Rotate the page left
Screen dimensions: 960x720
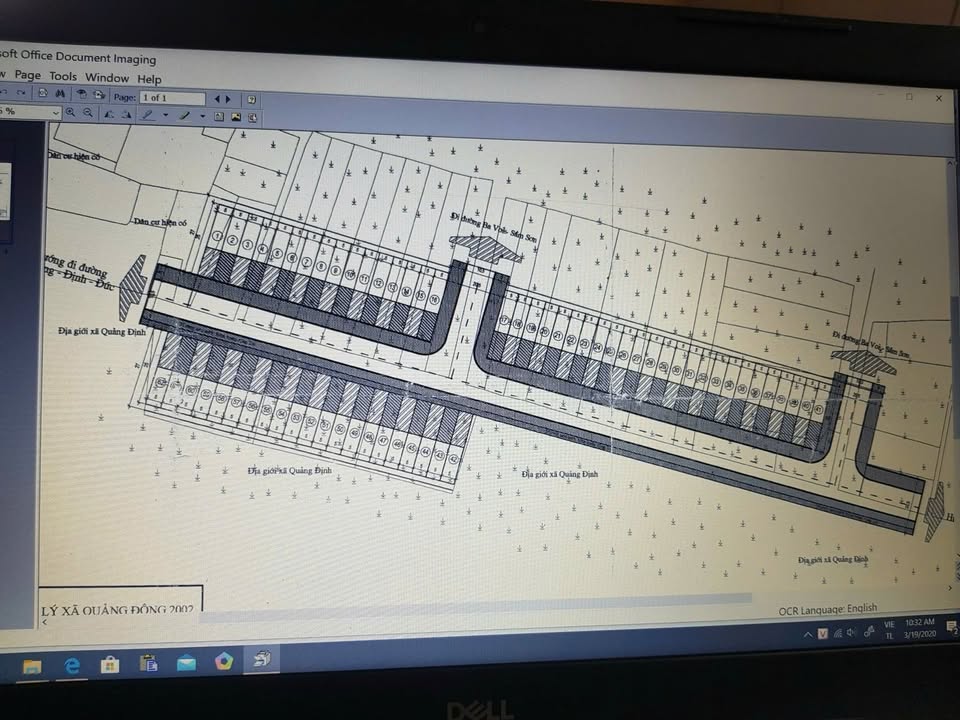pos(109,114)
